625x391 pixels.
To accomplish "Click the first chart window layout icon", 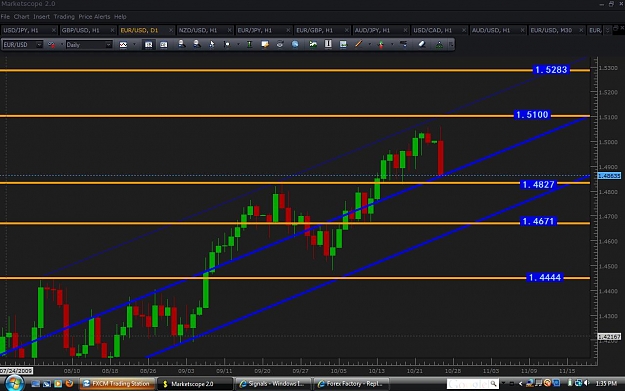I will pyautogui.click(x=148, y=45).
